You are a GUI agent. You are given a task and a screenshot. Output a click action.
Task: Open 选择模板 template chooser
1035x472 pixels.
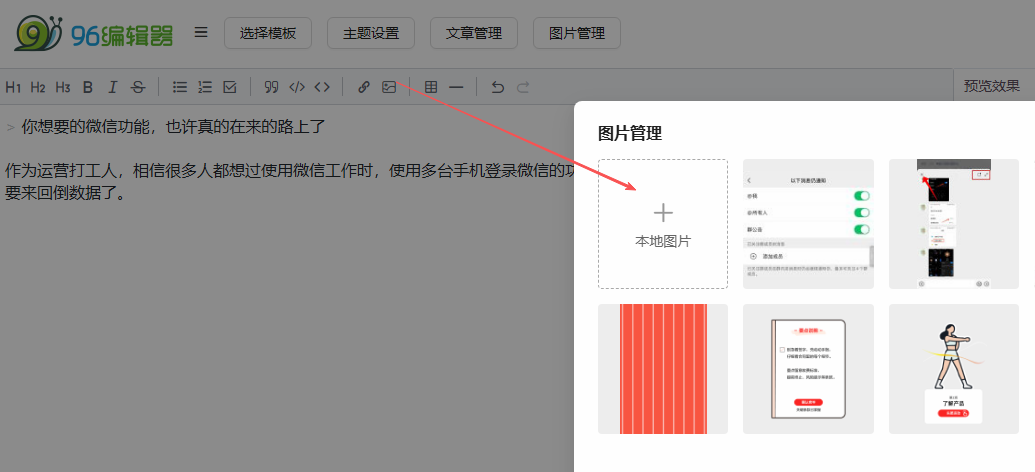tap(268, 33)
